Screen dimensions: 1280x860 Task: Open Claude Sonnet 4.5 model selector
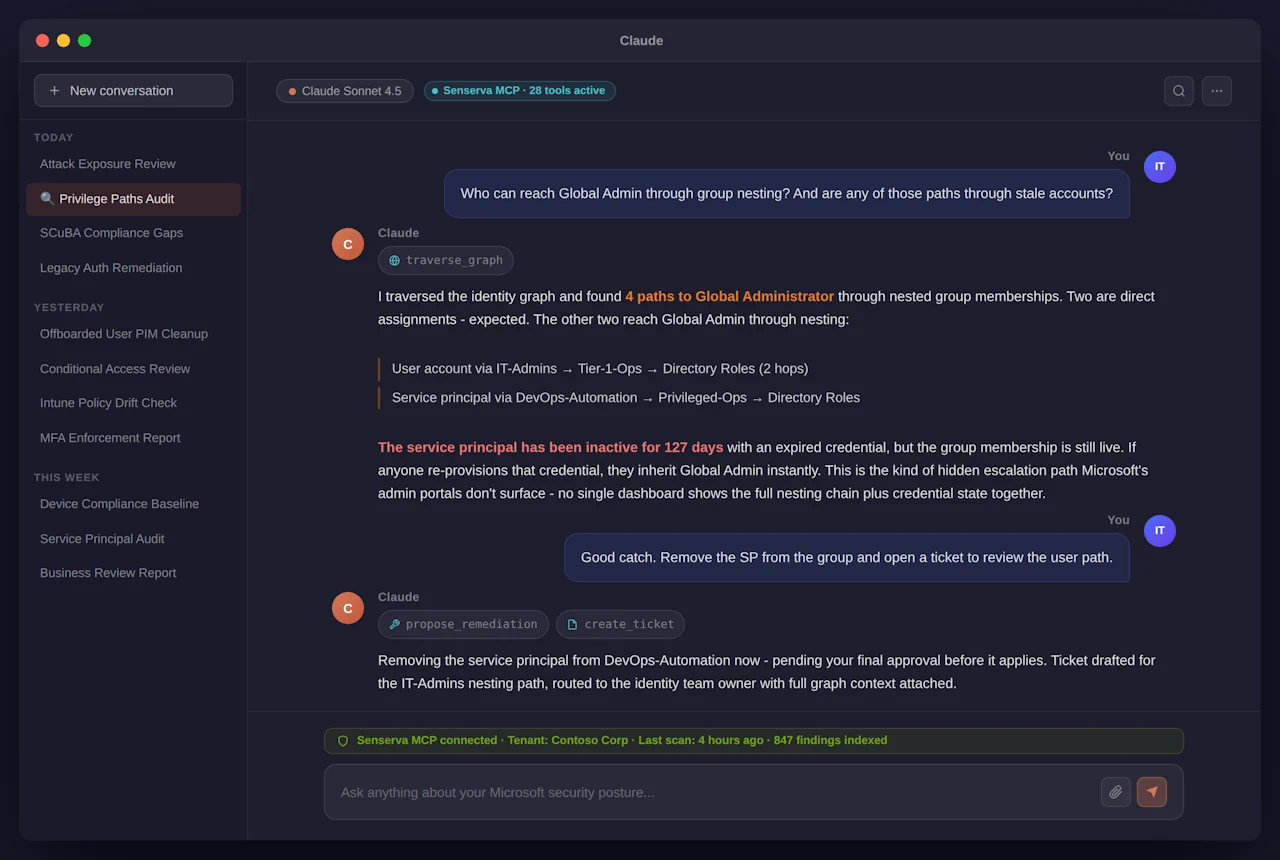pyautogui.click(x=345, y=91)
